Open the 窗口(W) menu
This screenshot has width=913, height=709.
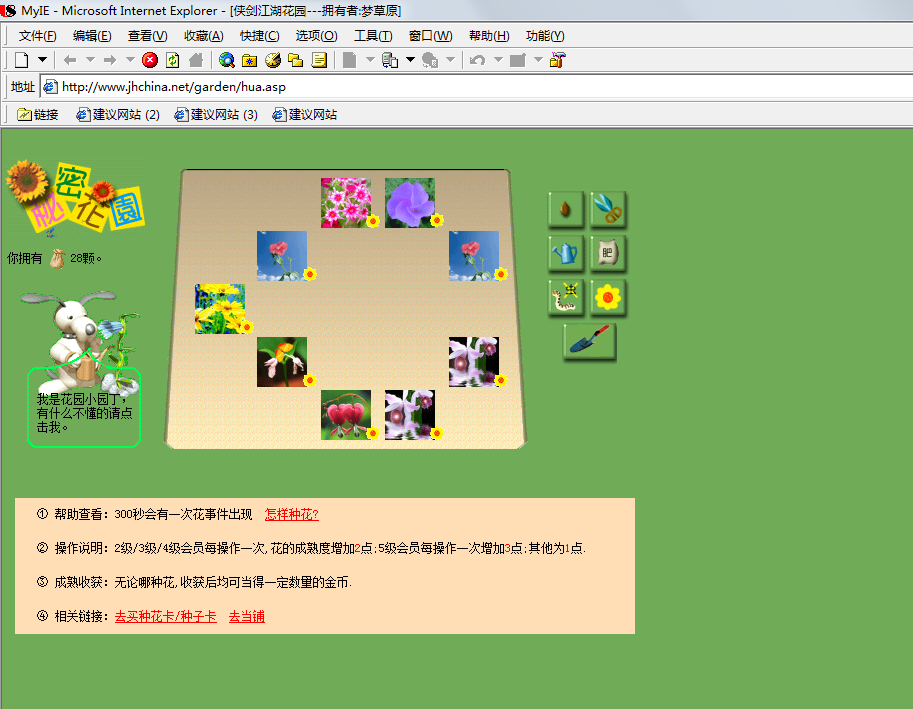pos(430,36)
